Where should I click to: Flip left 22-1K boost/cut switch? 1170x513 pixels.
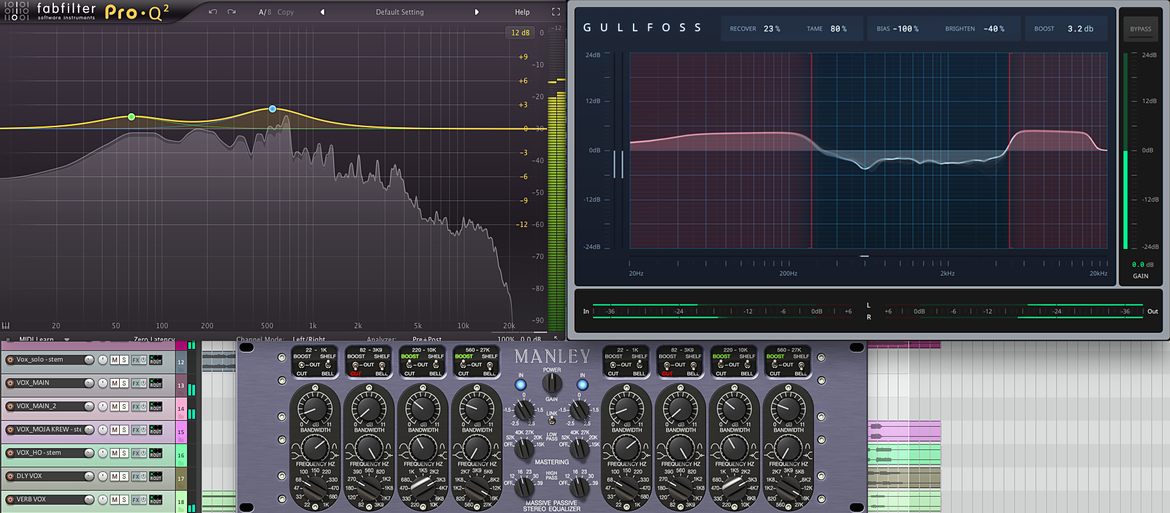tap(301, 365)
